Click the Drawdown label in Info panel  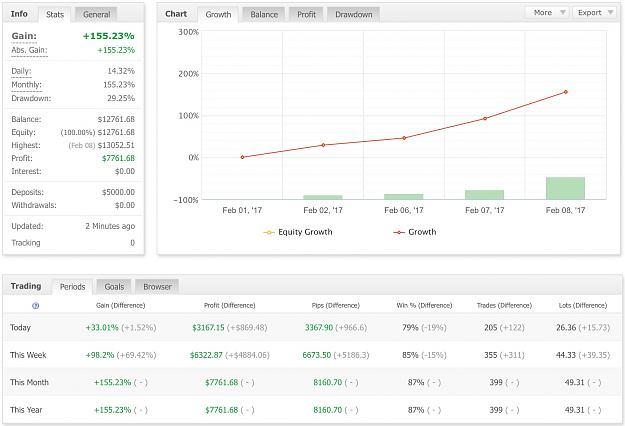[31, 98]
